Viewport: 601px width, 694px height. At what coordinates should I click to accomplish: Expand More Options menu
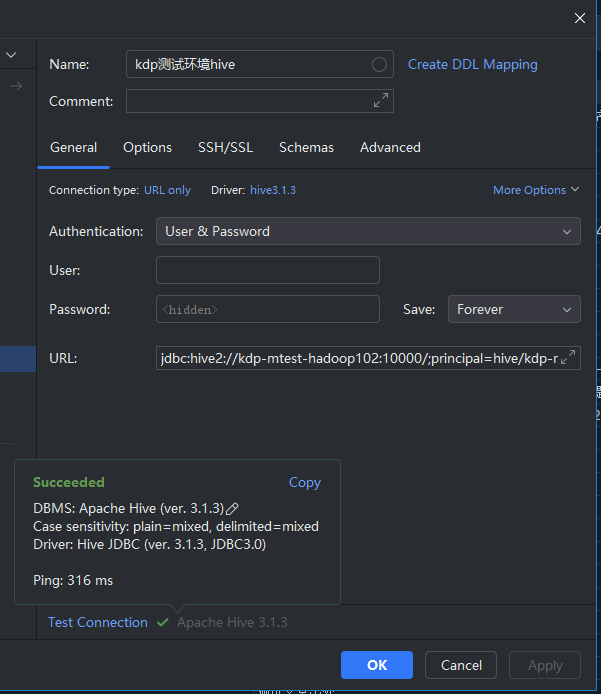pos(536,190)
